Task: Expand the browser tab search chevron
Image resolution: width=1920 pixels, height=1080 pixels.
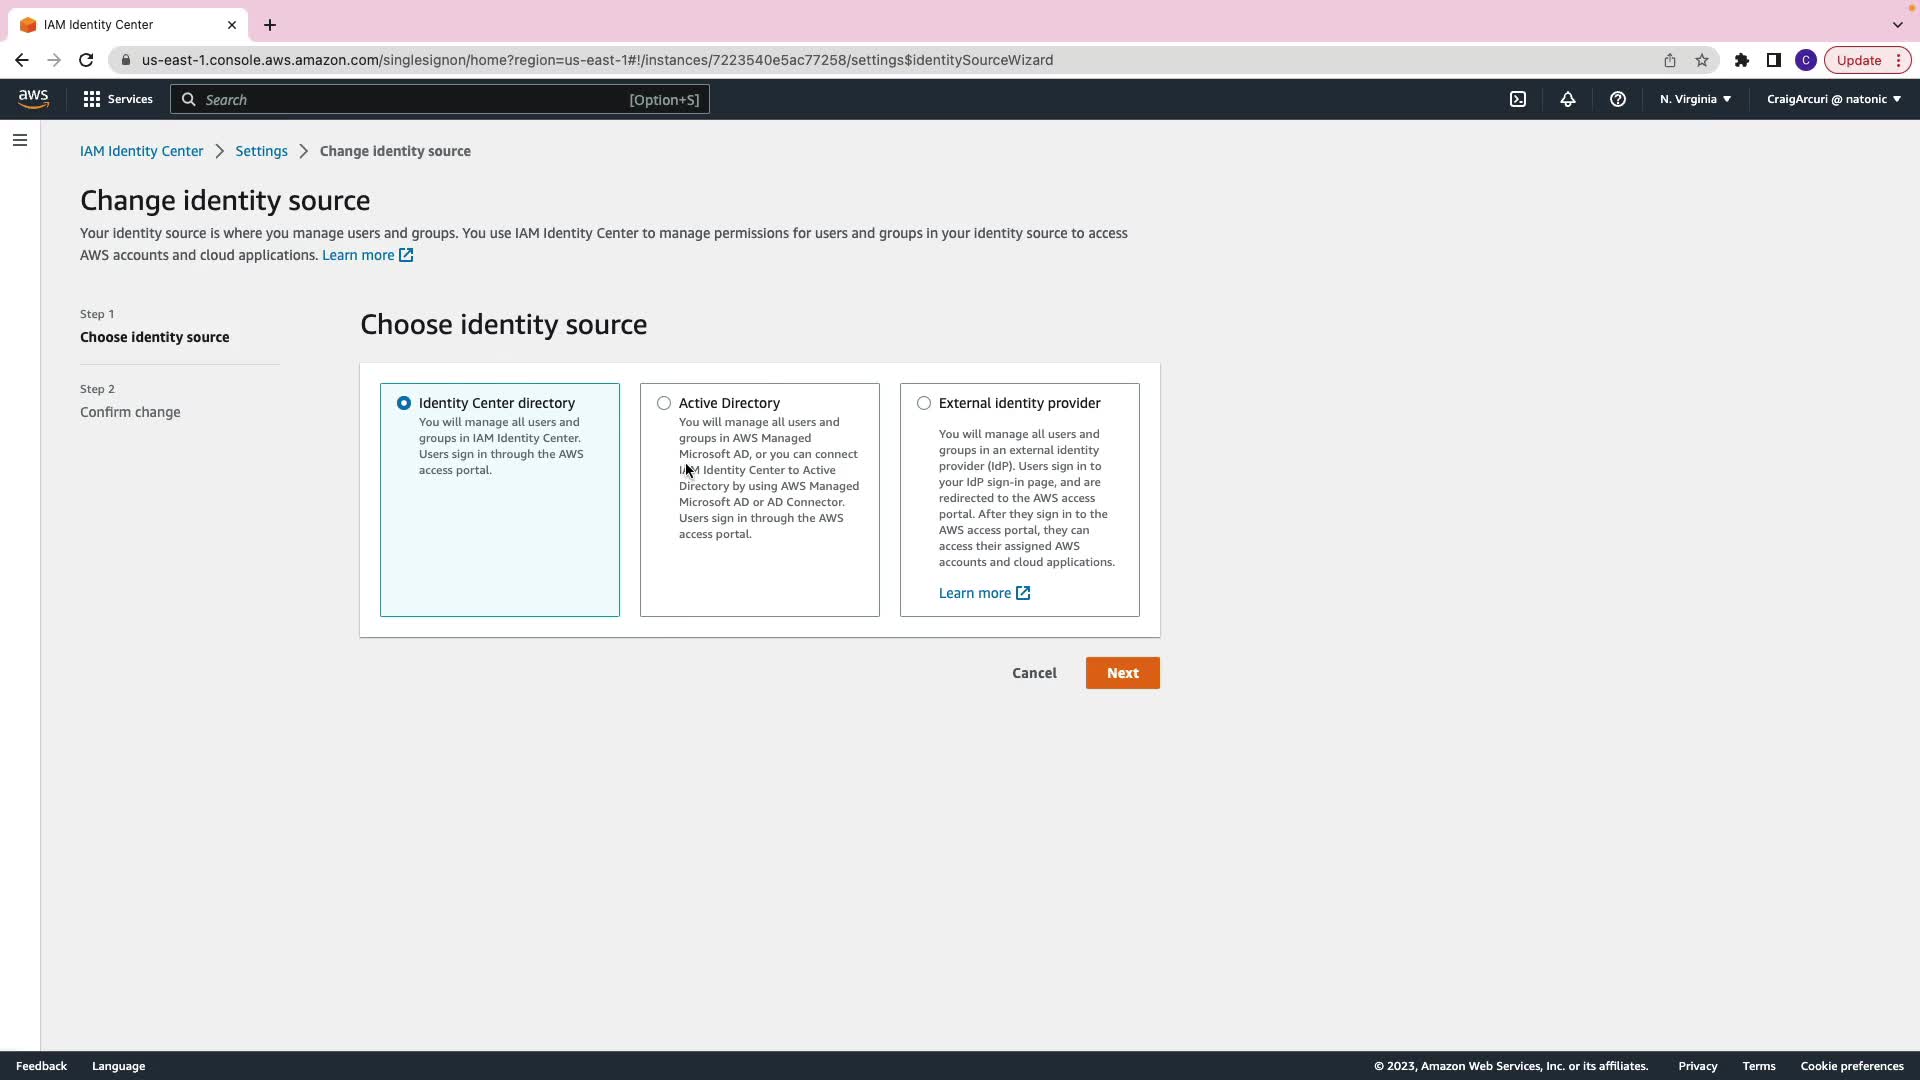Action: click(1897, 24)
